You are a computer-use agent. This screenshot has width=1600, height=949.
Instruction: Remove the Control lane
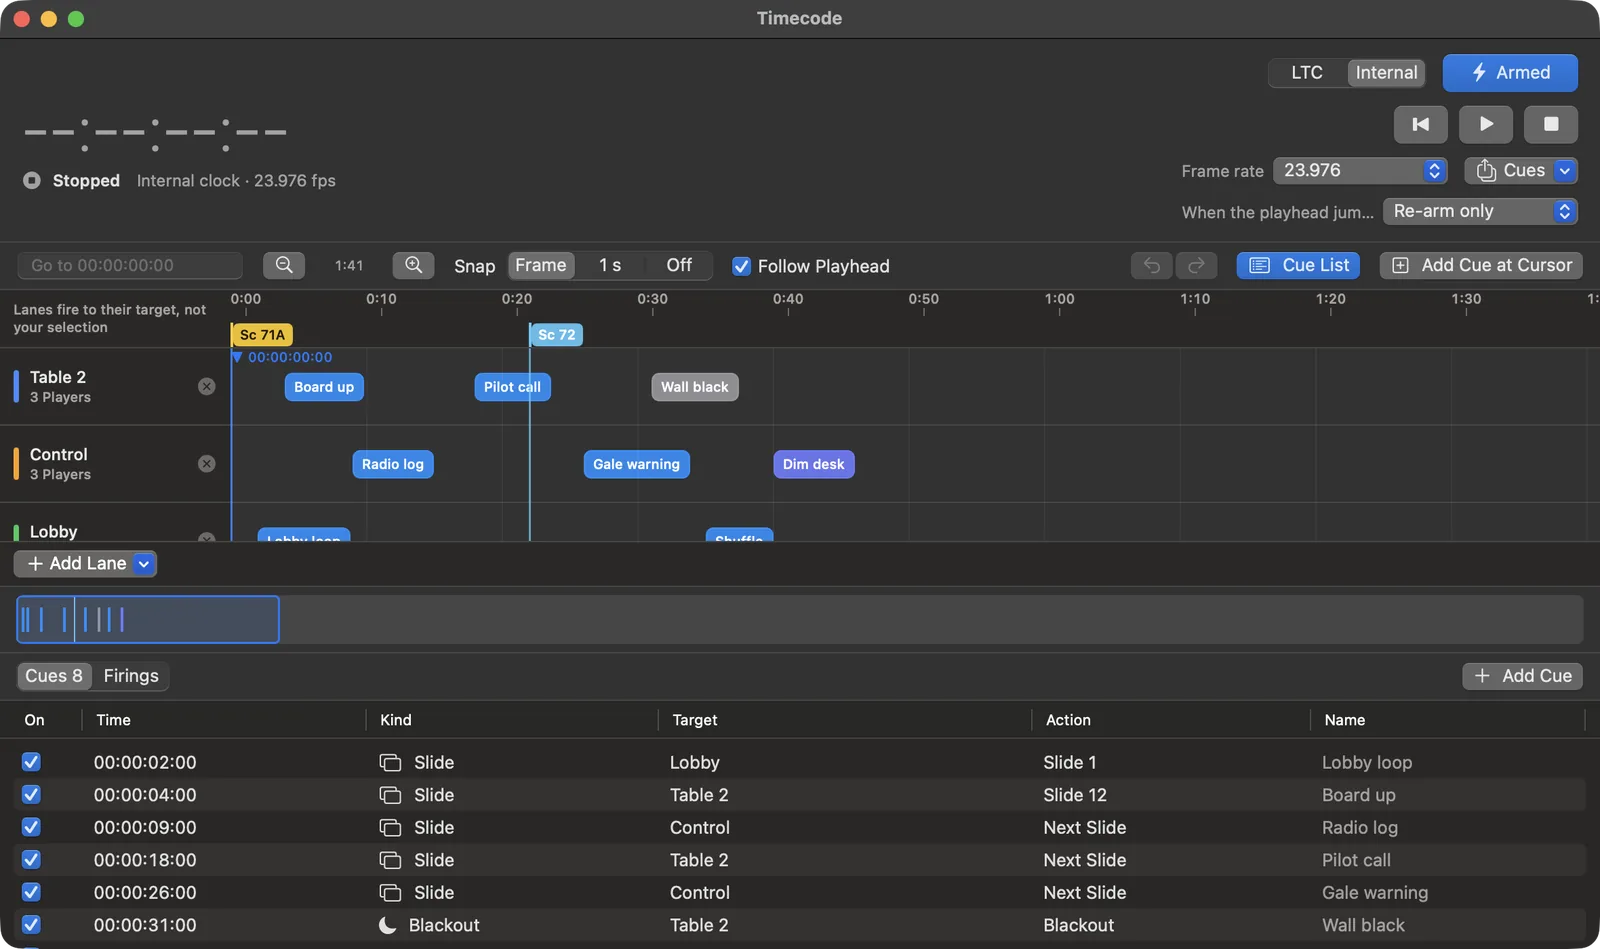pyautogui.click(x=206, y=464)
